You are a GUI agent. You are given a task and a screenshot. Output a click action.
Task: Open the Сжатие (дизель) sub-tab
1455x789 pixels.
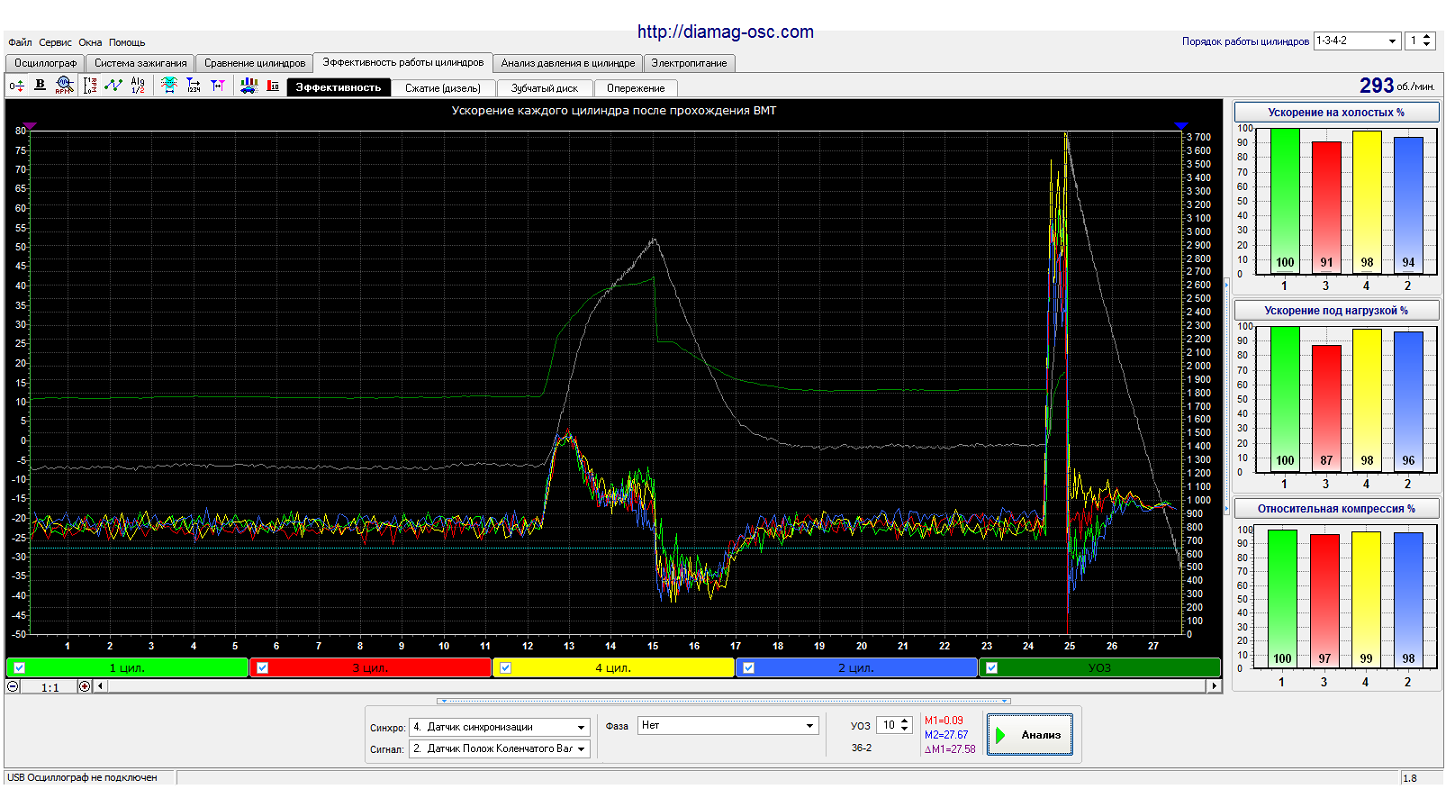[x=443, y=88]
